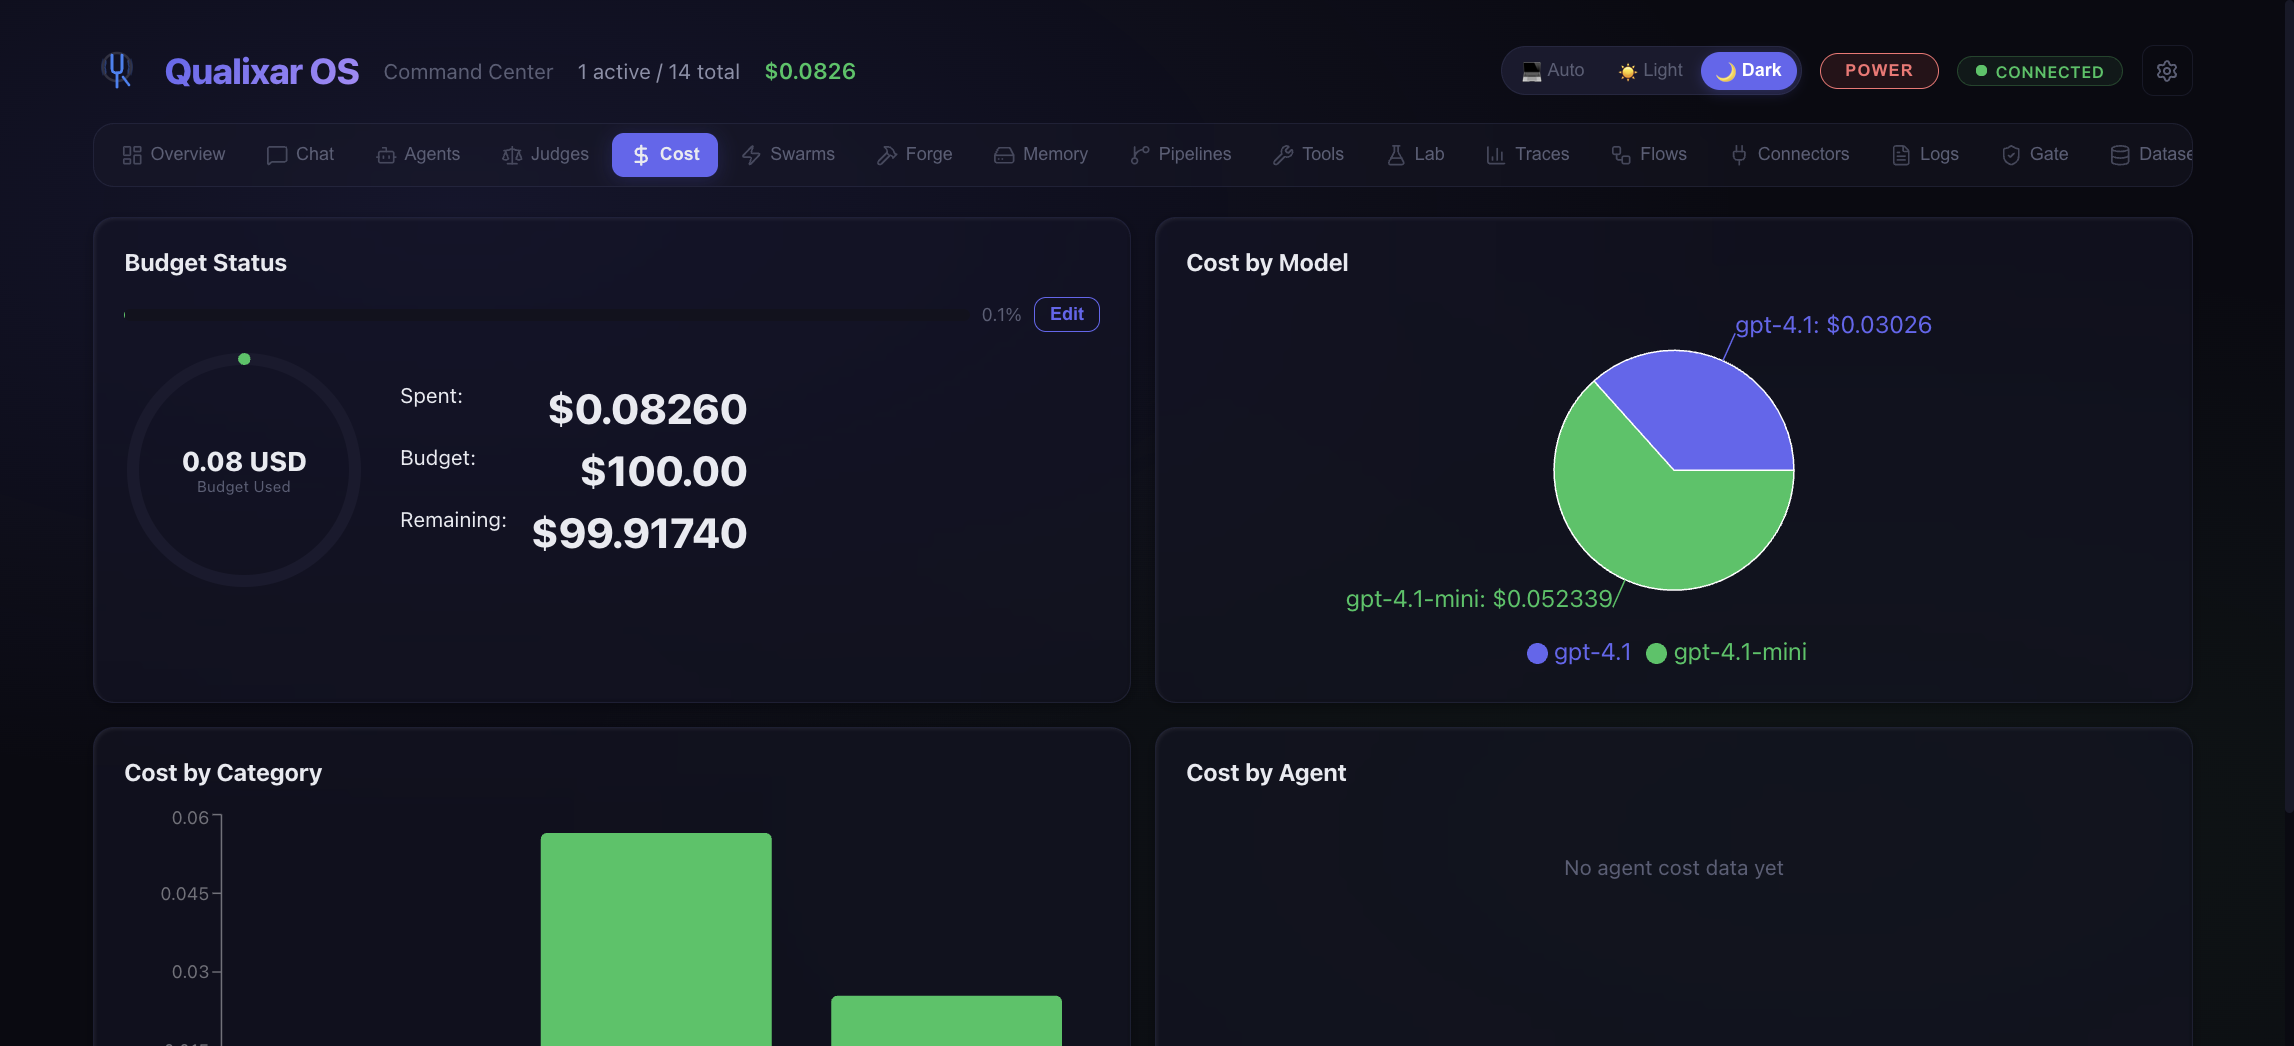Switch theme to Light mode

(x=1651, y=71)
